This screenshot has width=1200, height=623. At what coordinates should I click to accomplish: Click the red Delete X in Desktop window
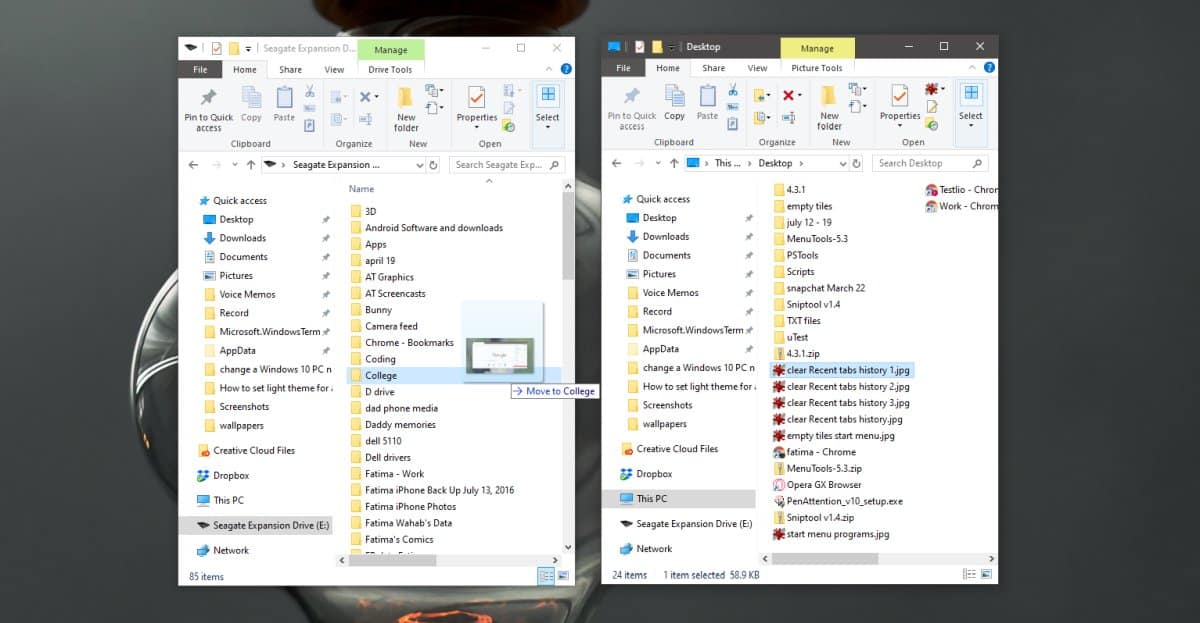coord(787,95)
